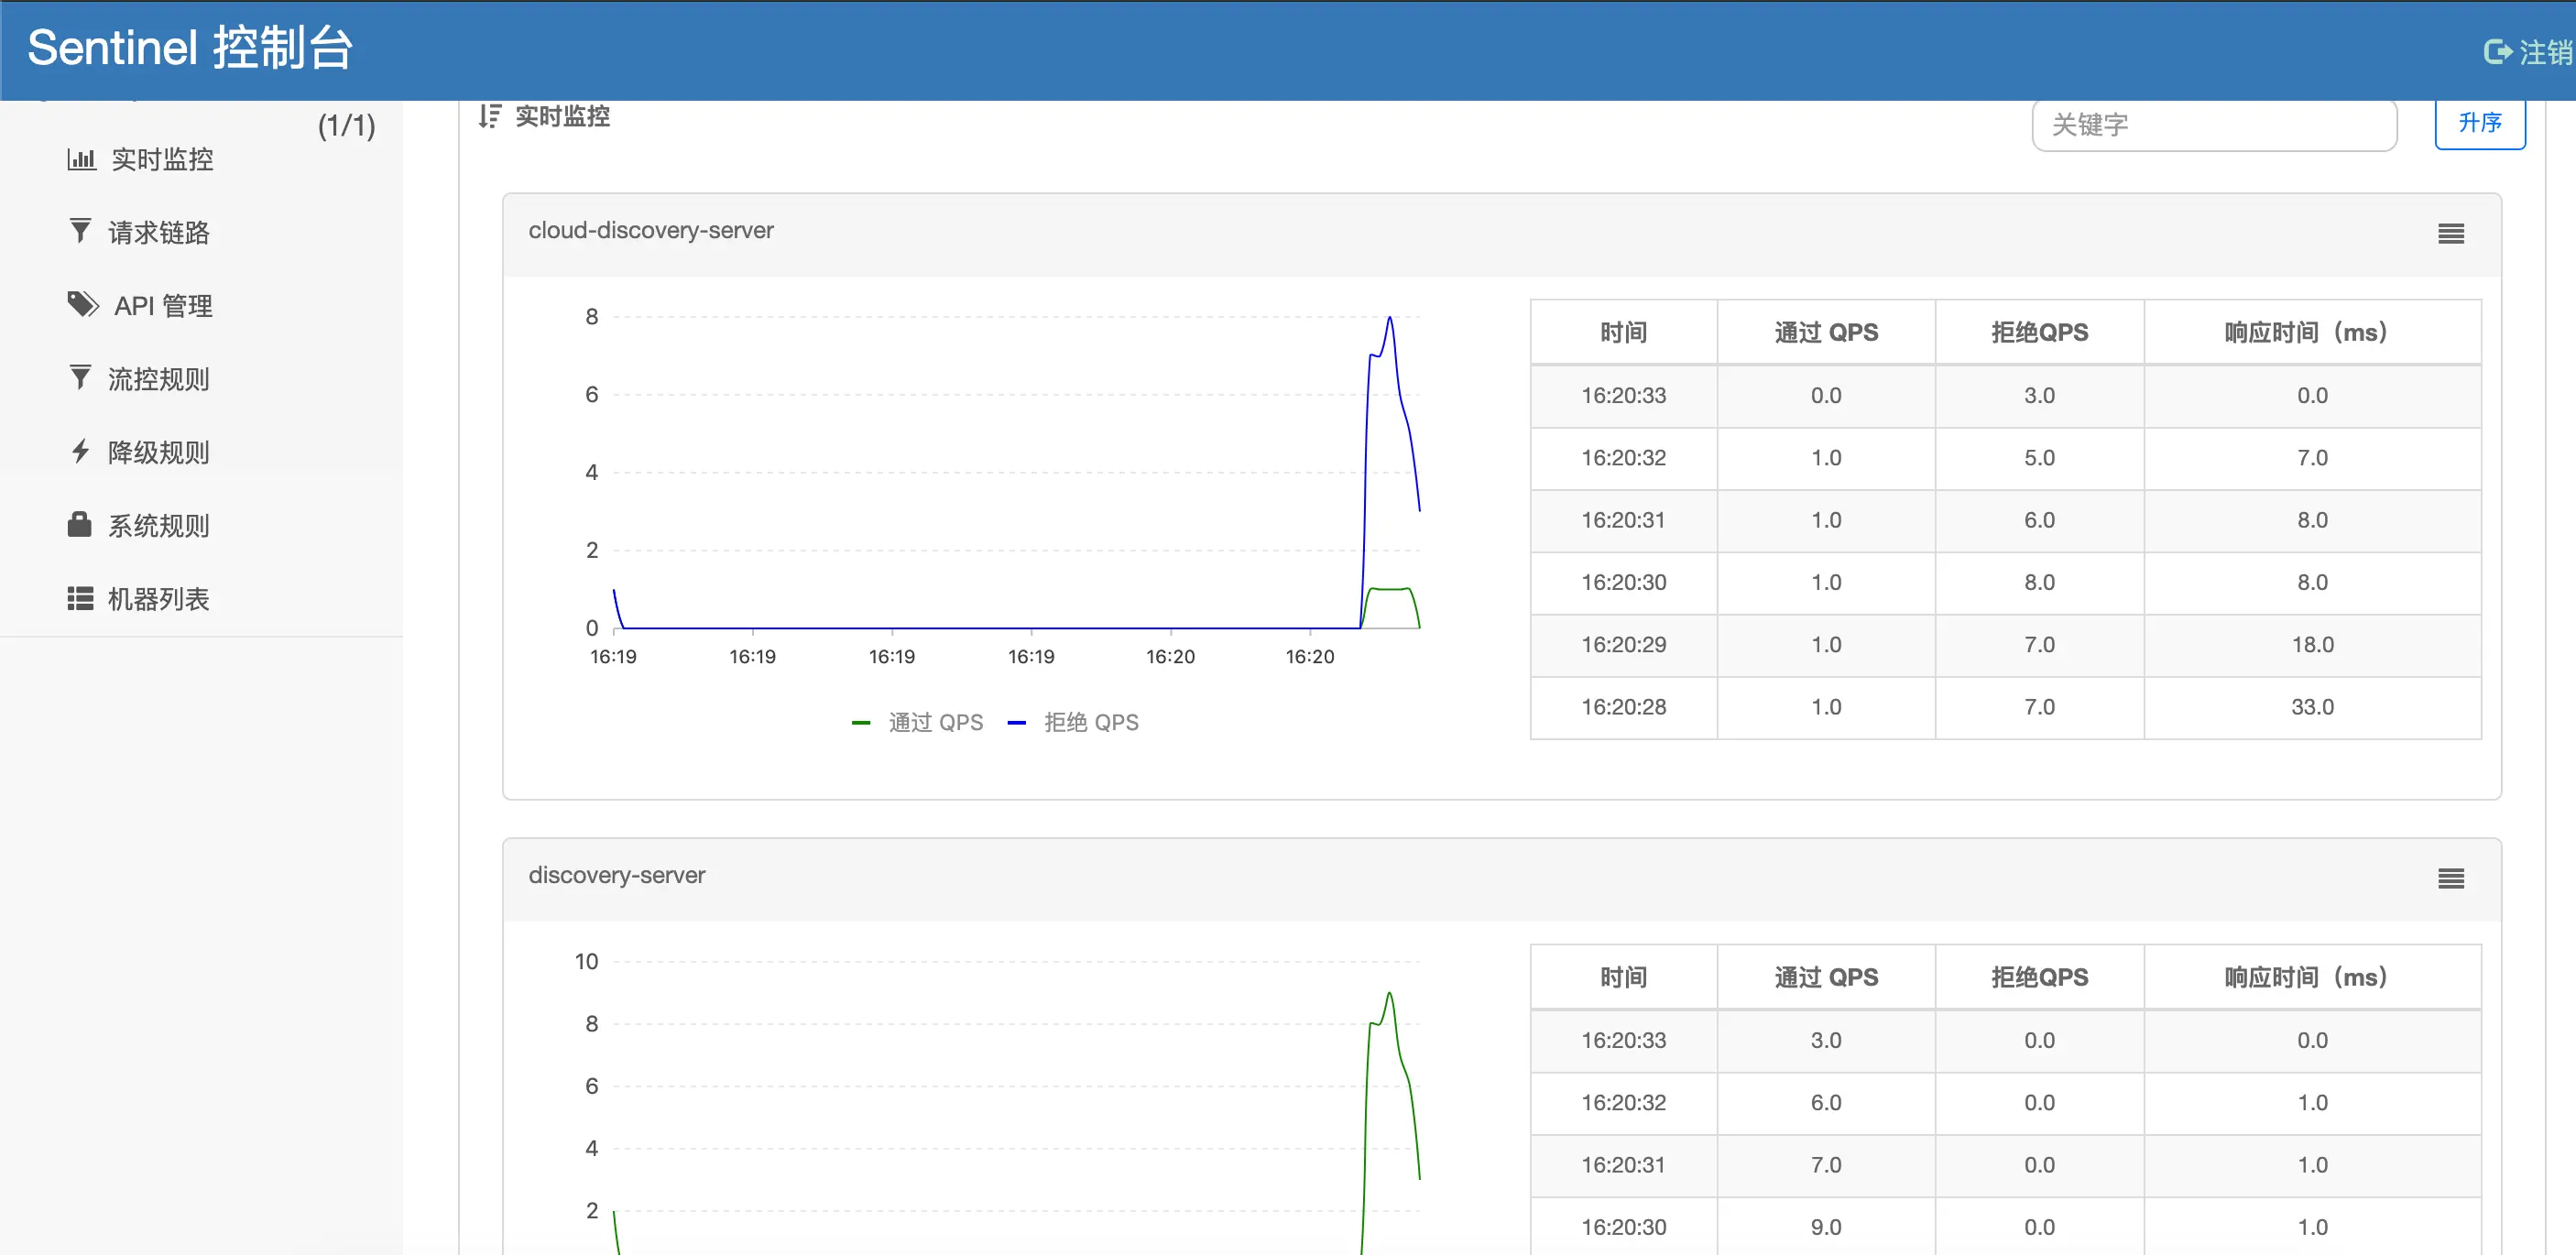The image size is (2576, 1255).
Task: Click the logout icon near 注销
Action: tap(2497, 51)
